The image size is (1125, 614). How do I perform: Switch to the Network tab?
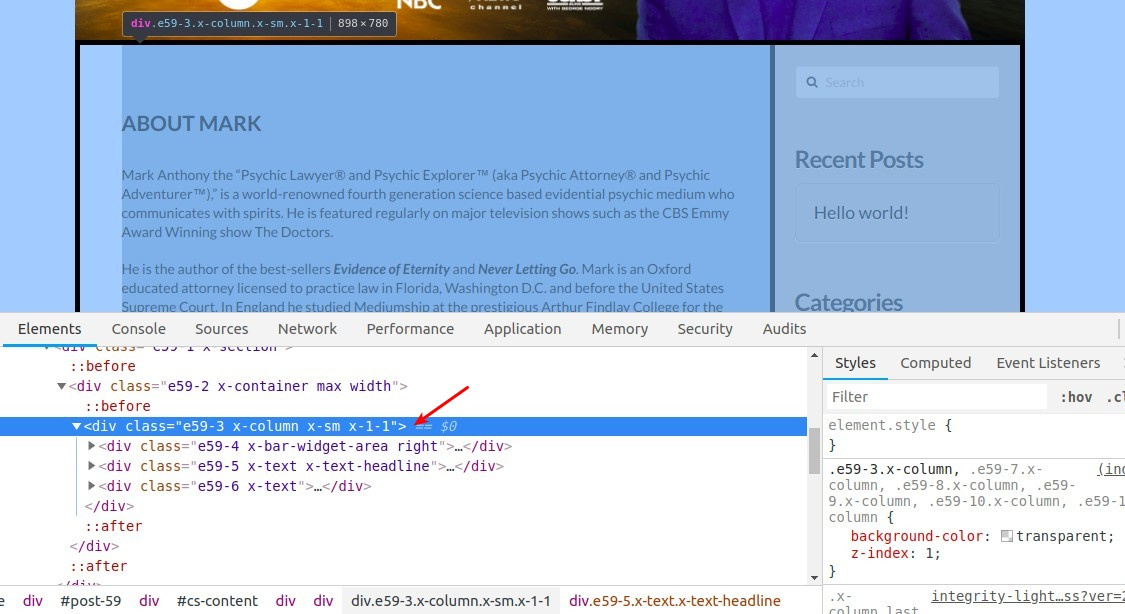(x=307, y=329)
